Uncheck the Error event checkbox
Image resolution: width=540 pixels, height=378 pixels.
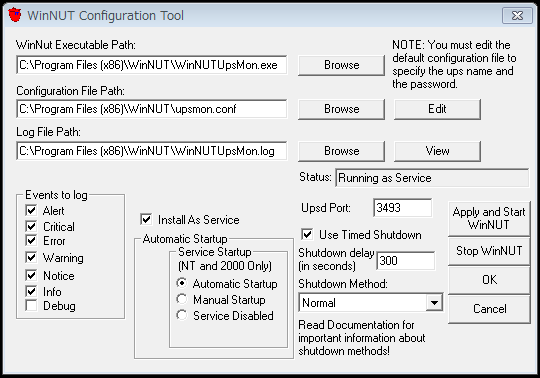pos(31,240)
